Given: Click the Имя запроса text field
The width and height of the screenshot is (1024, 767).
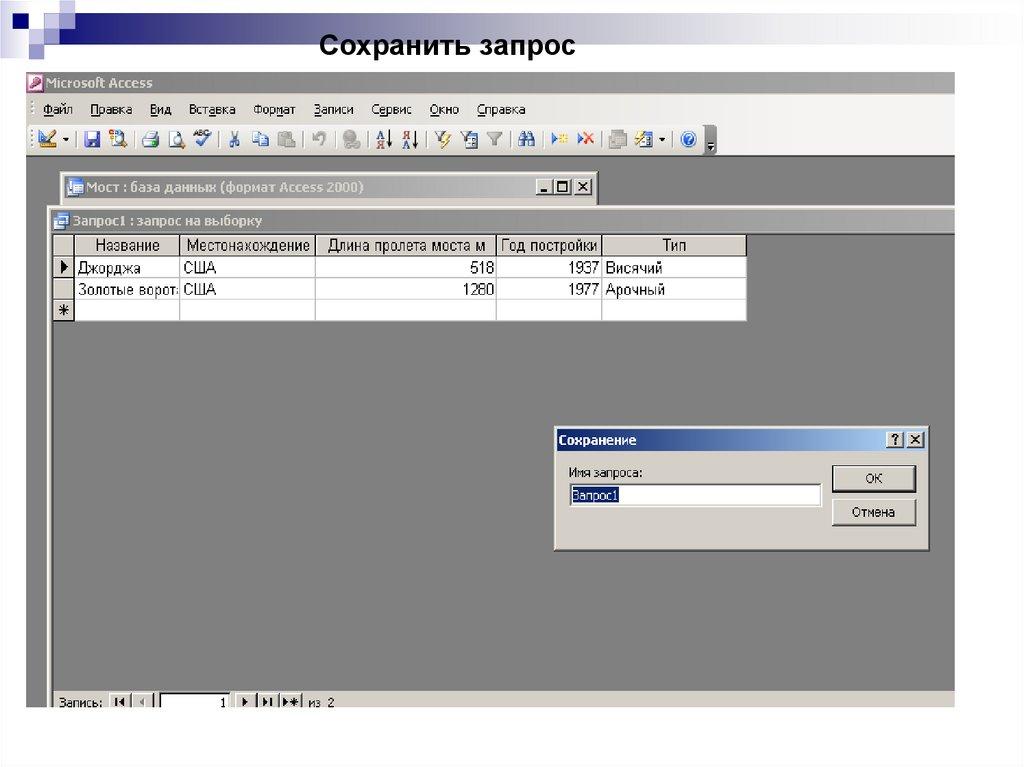Looking at the screenshot, I should point(695,495).
